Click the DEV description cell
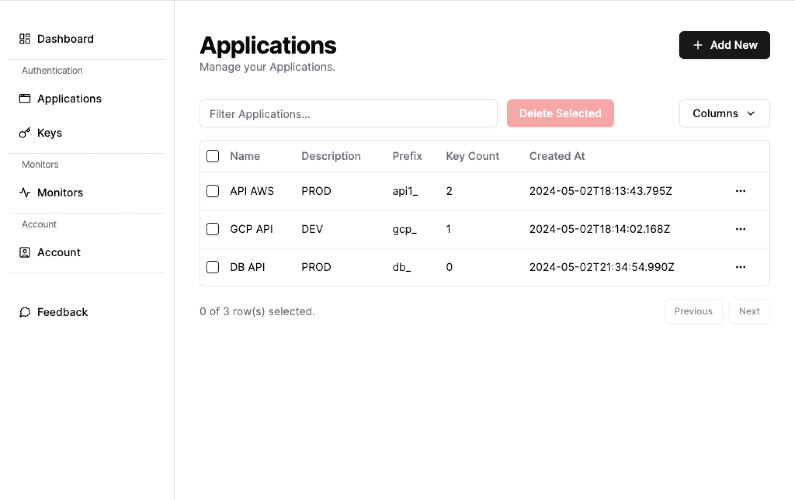 pos(312,229)
